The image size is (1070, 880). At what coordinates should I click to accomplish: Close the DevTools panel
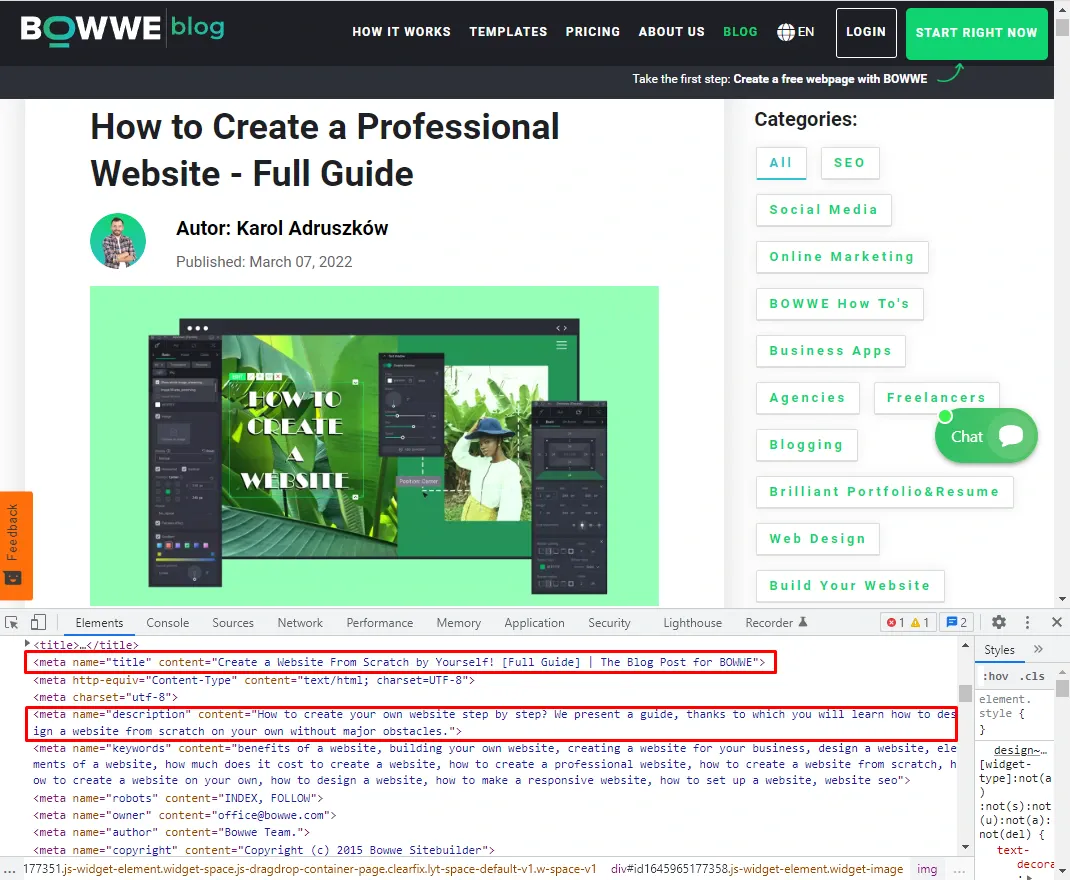click(x=1056, y=622)
